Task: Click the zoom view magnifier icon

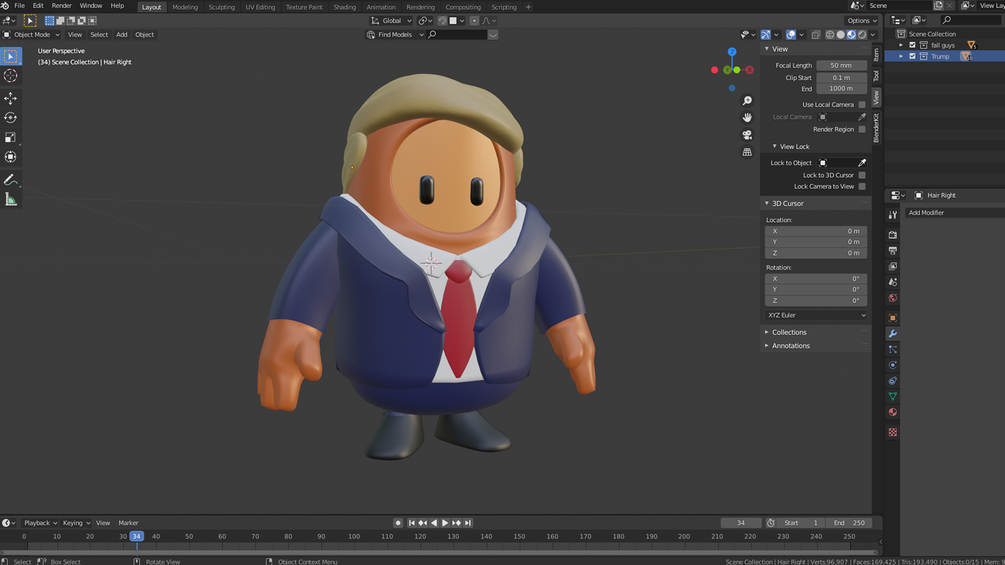Action: (x=747, y=101)
